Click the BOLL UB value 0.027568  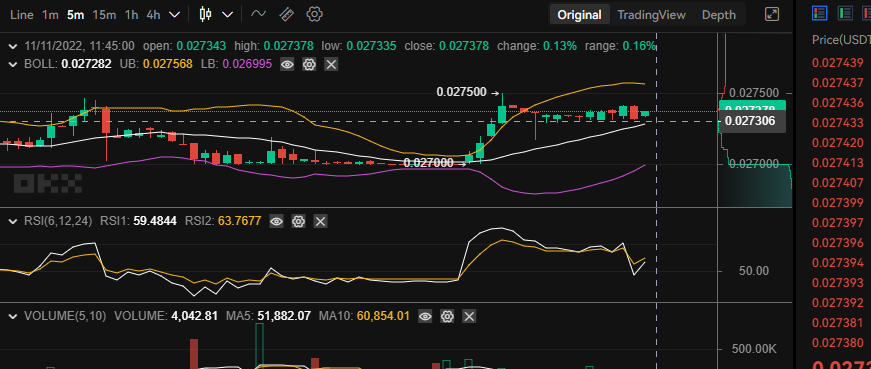tap(168, 64)
